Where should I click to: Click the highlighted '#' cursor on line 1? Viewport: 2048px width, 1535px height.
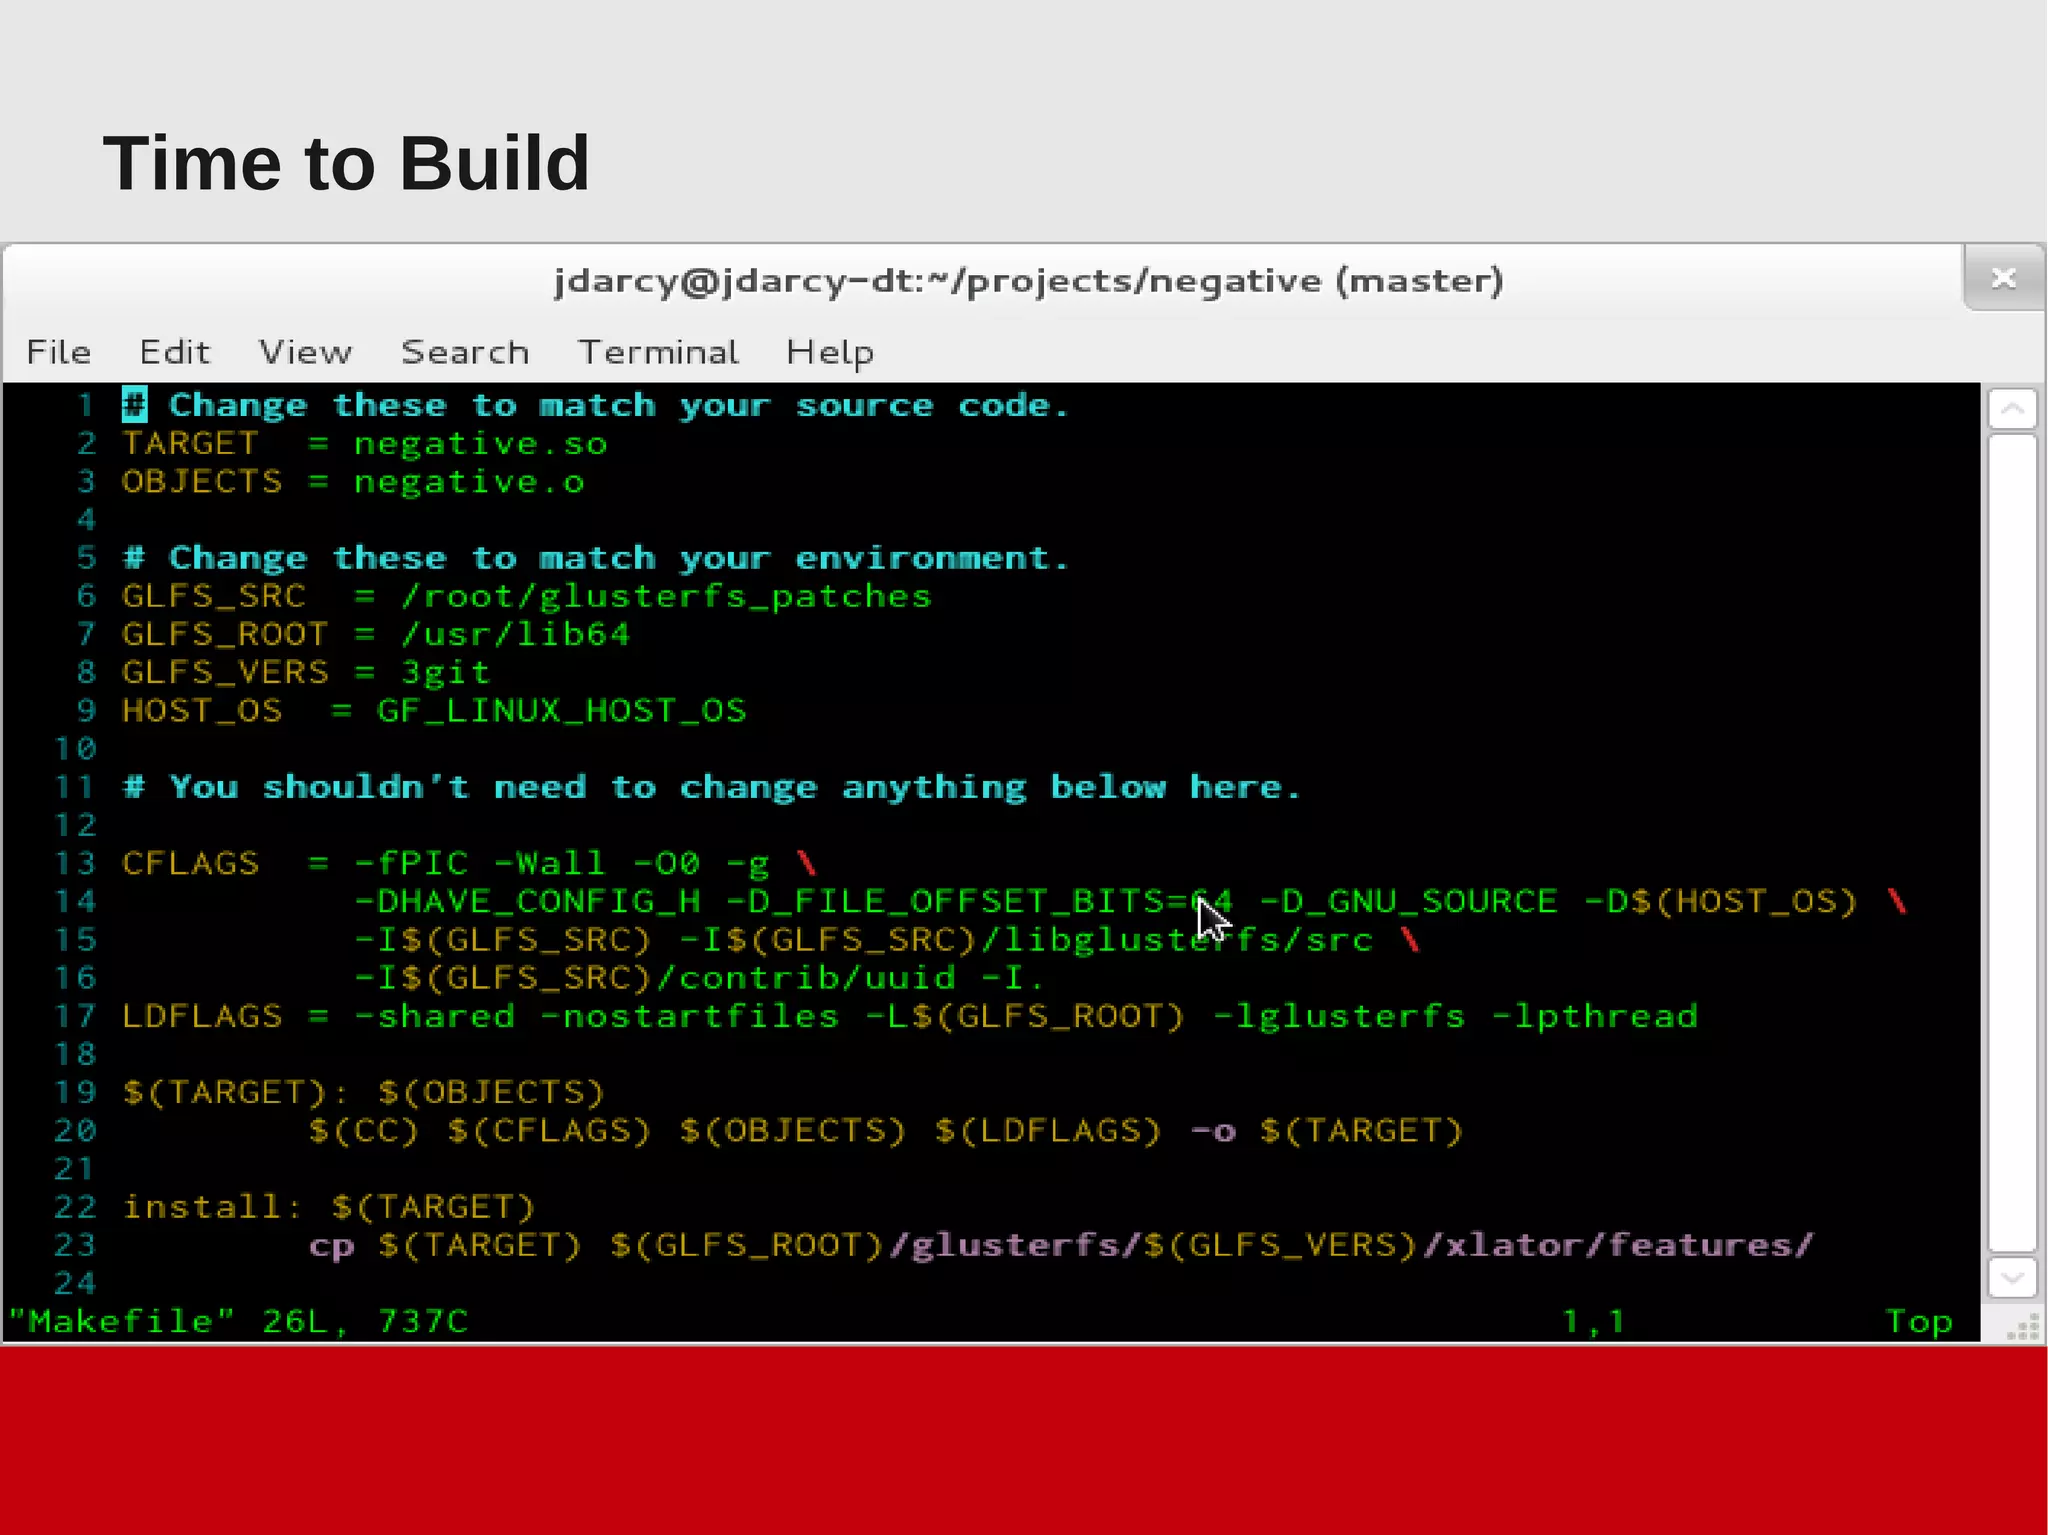tap(134, 405)
